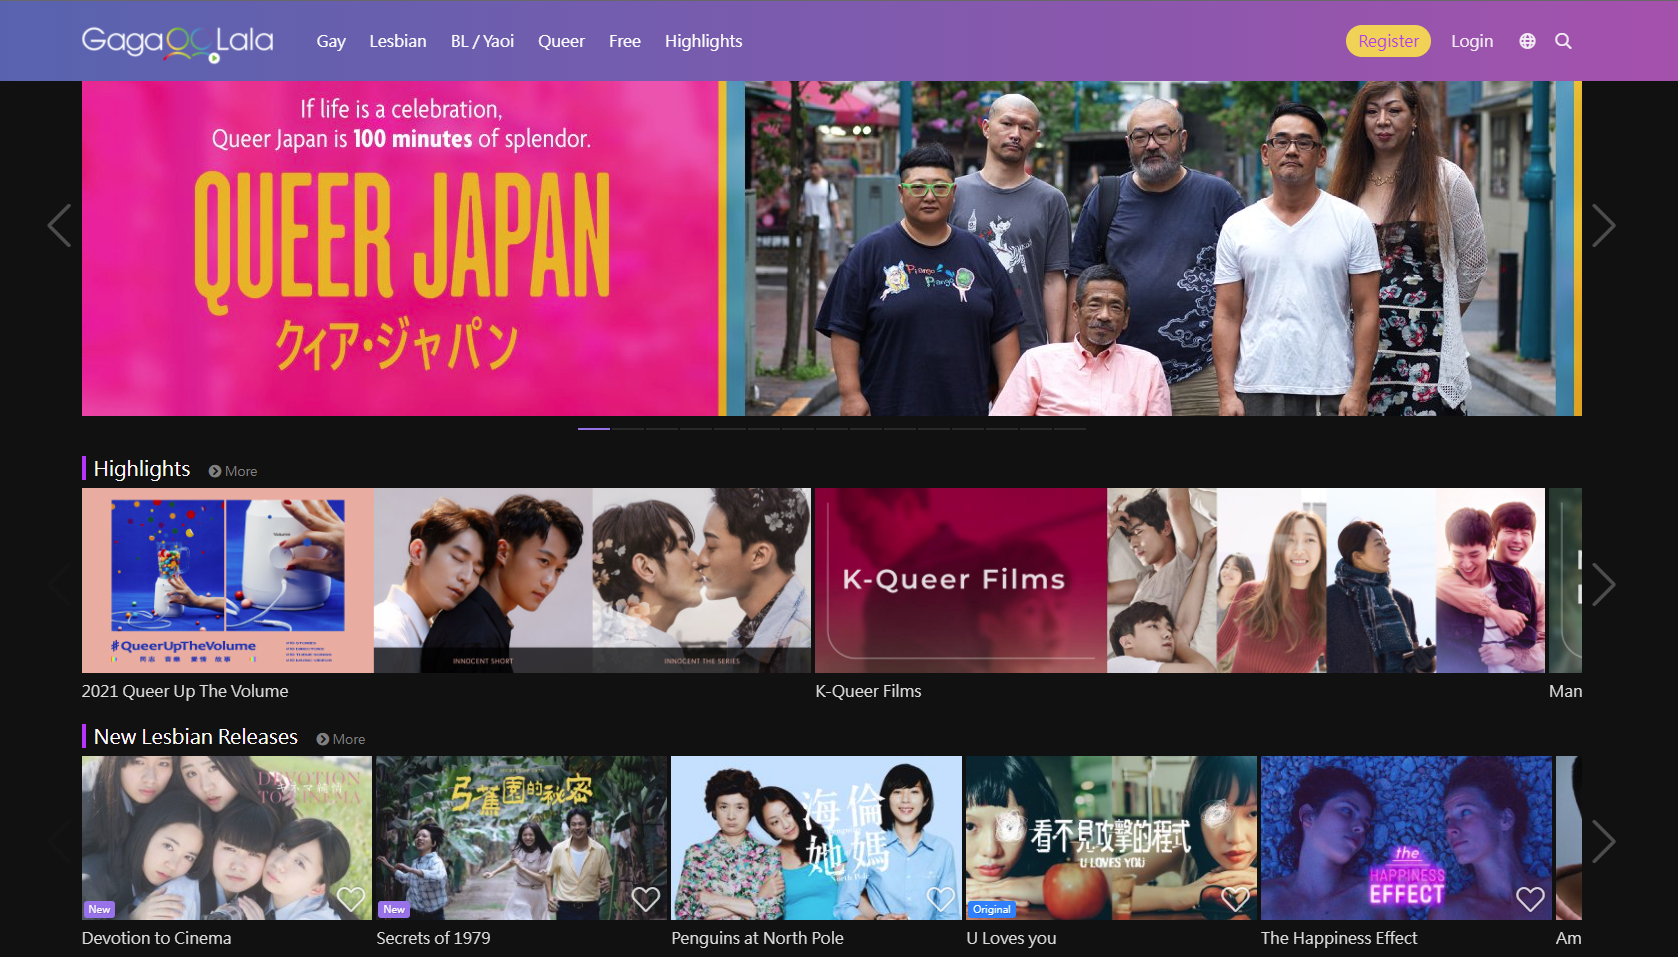Open the Lesbian category menu
1678x957 pixels.
pyautogui.click(x=398, y=41)
